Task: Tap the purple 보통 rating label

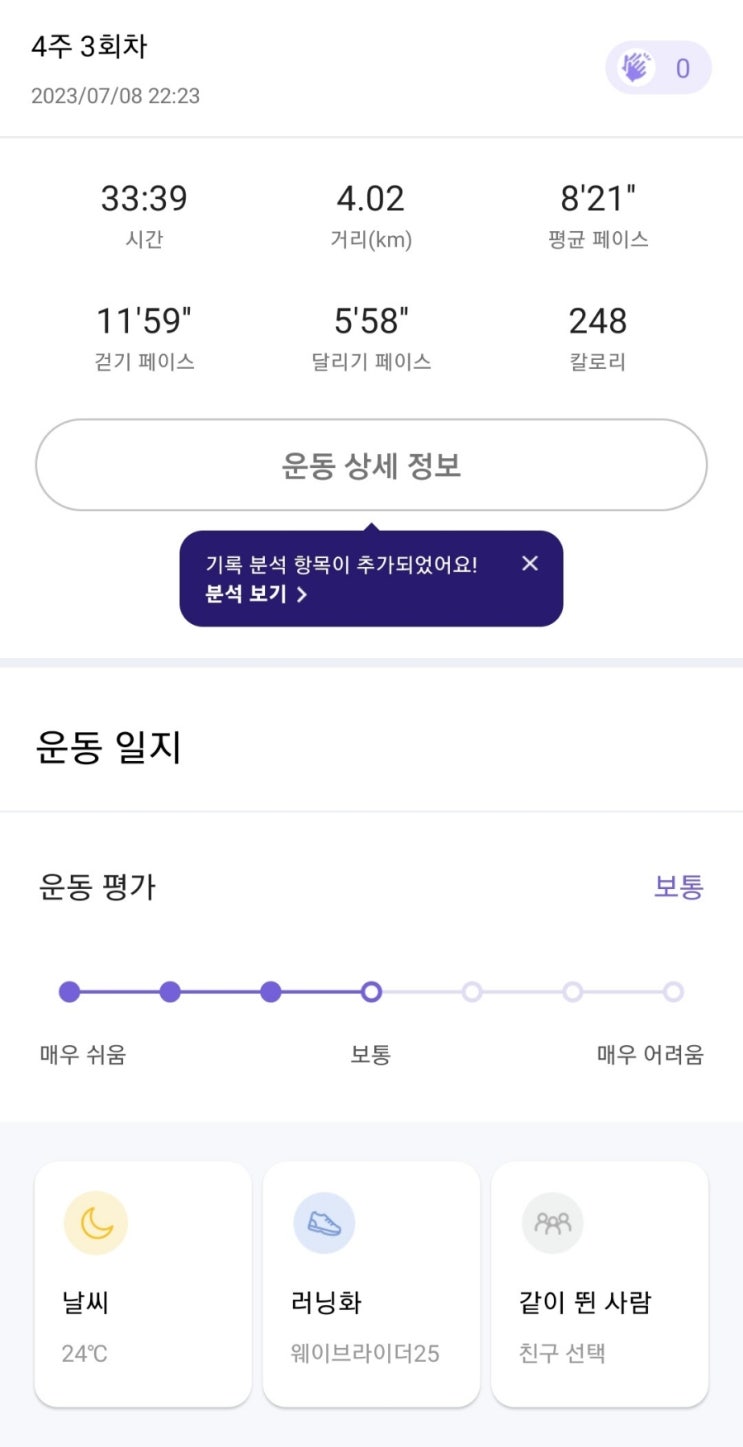Action: coord(678,887)
